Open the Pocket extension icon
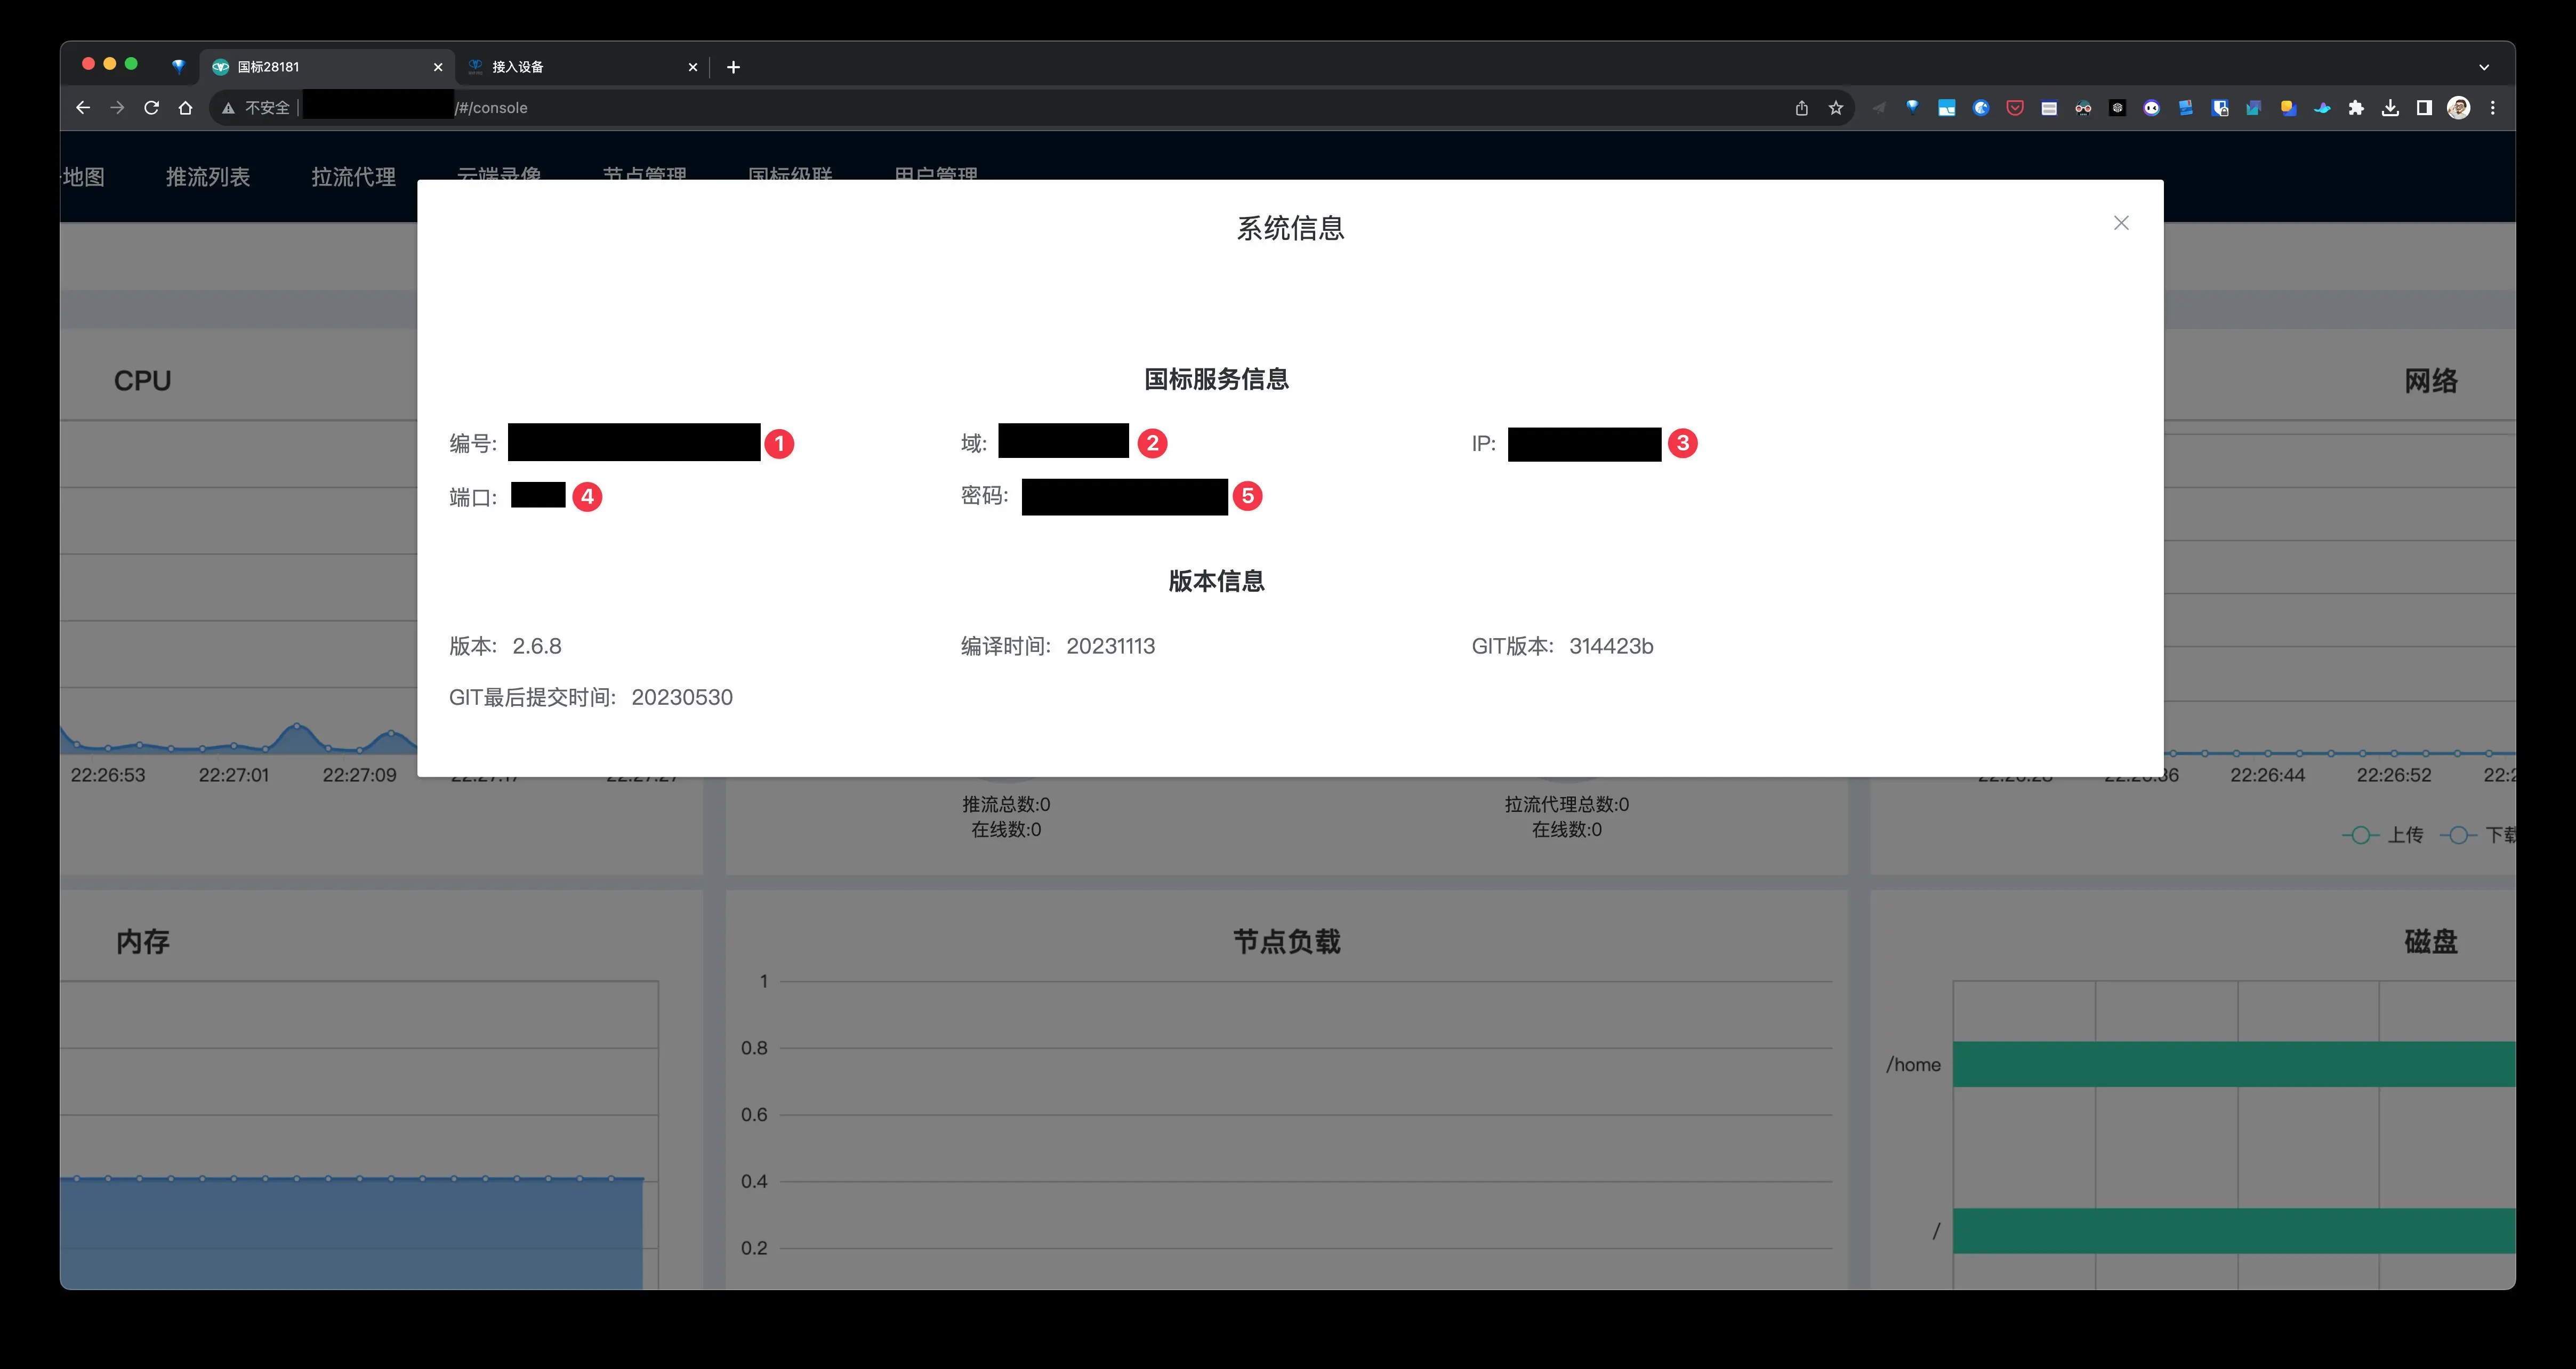 pyautogui.click(x=2015, y=108)
